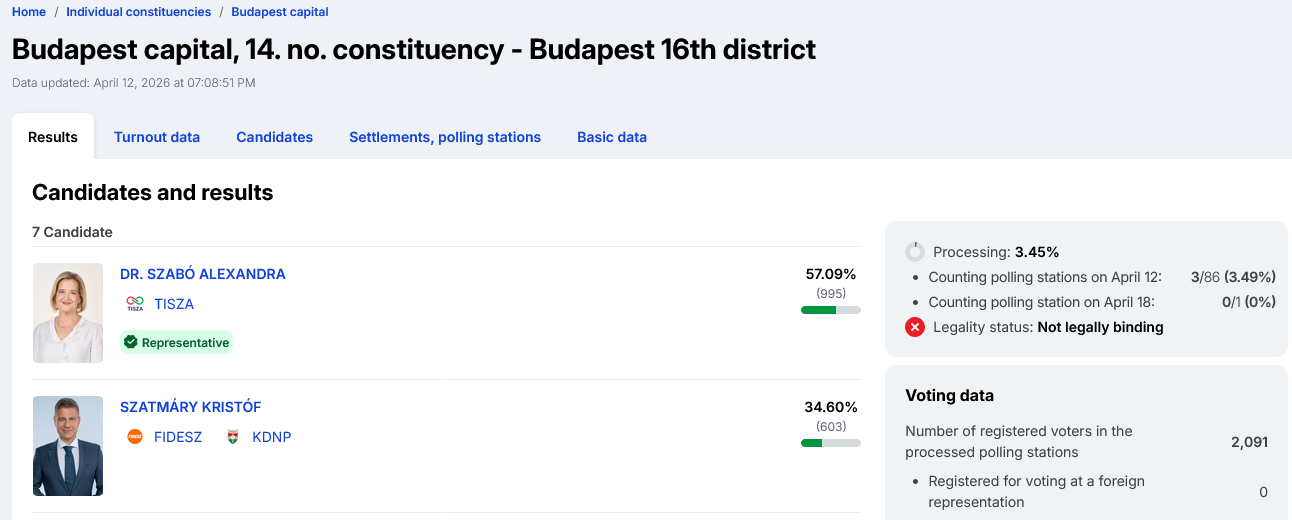The height and width of the screenshot is (520, 1292).
Task: Click the '2,091' registered voters value
Action: click(1250, 441)
